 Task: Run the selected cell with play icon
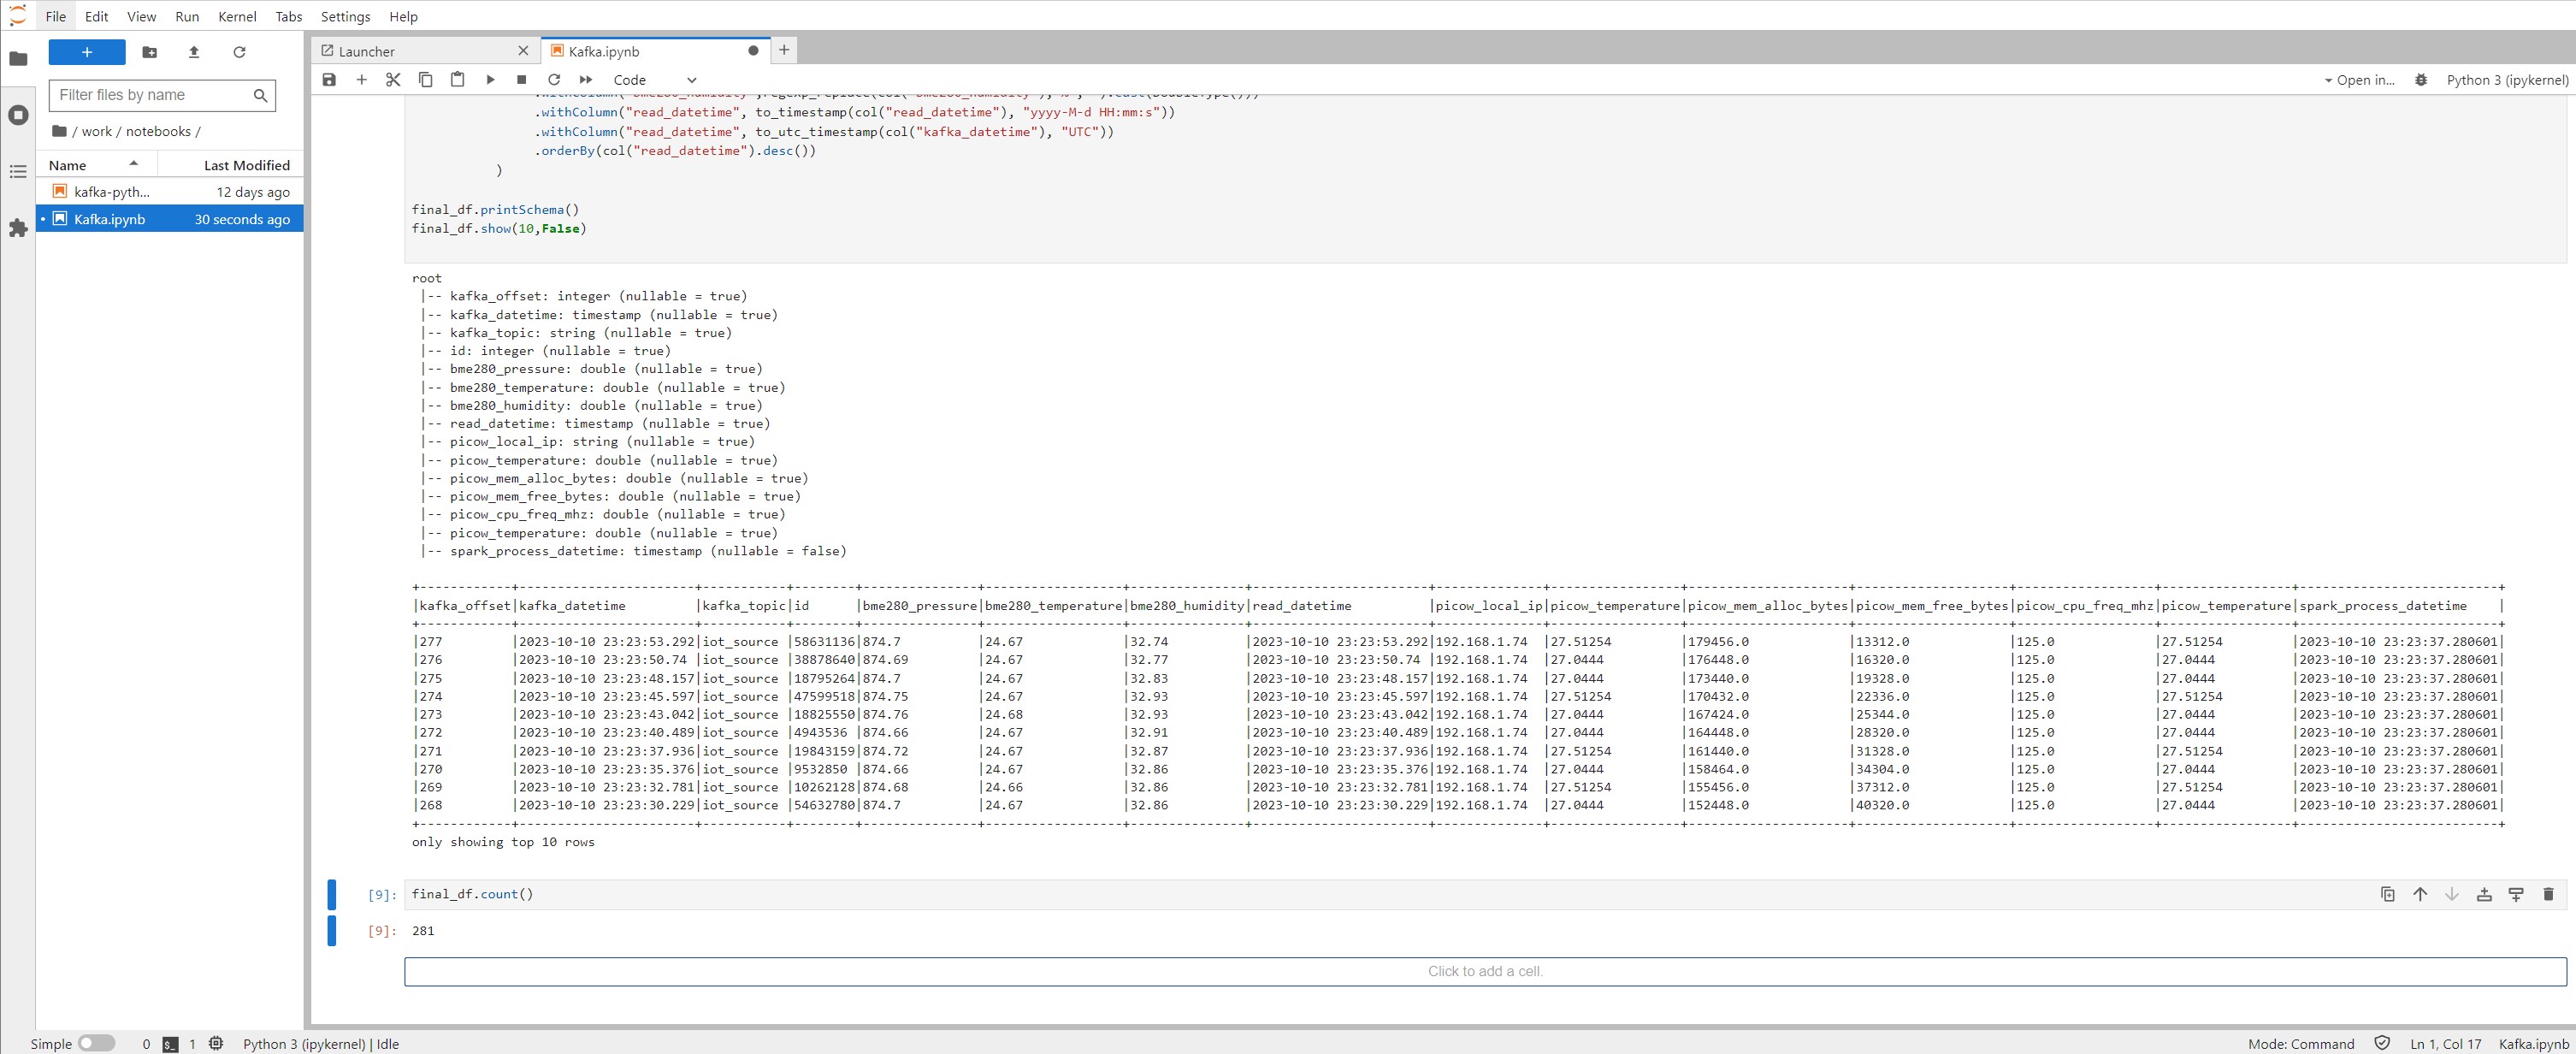(x=490, y=80)
